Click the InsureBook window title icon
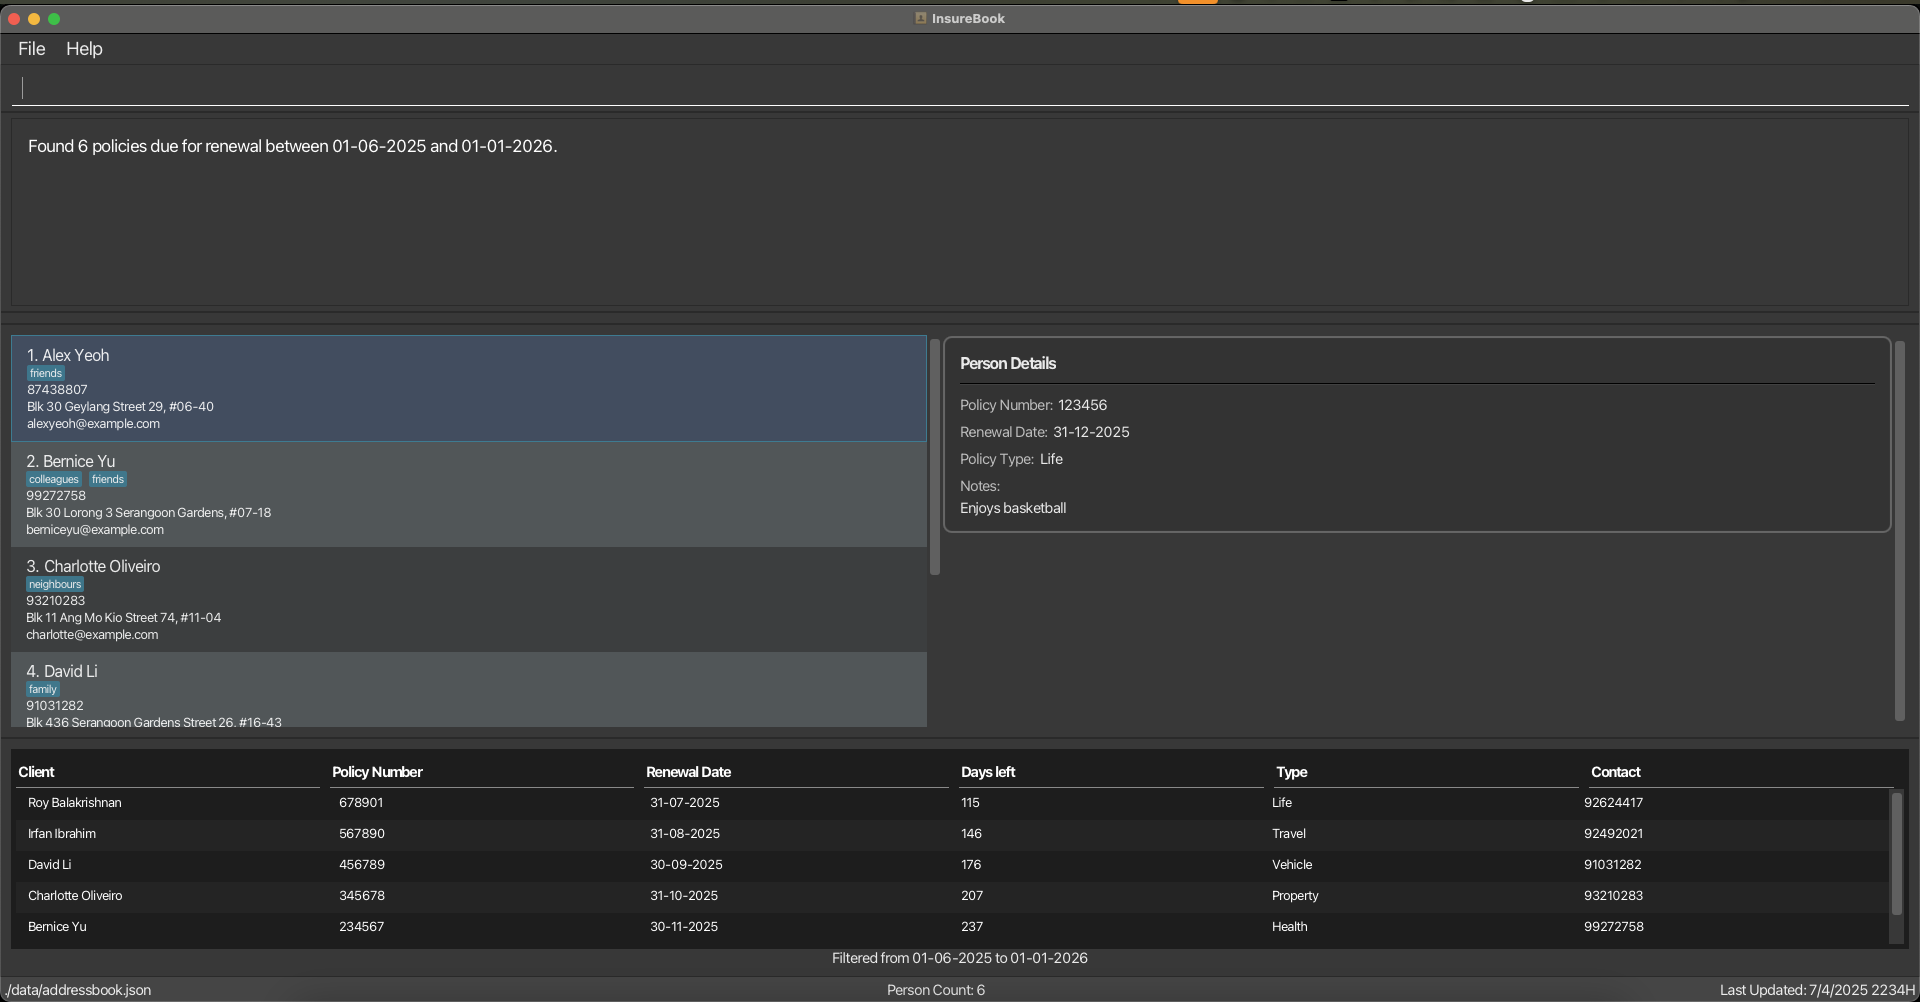Viewport: 1920px width, 1002px height. (920, 18)
